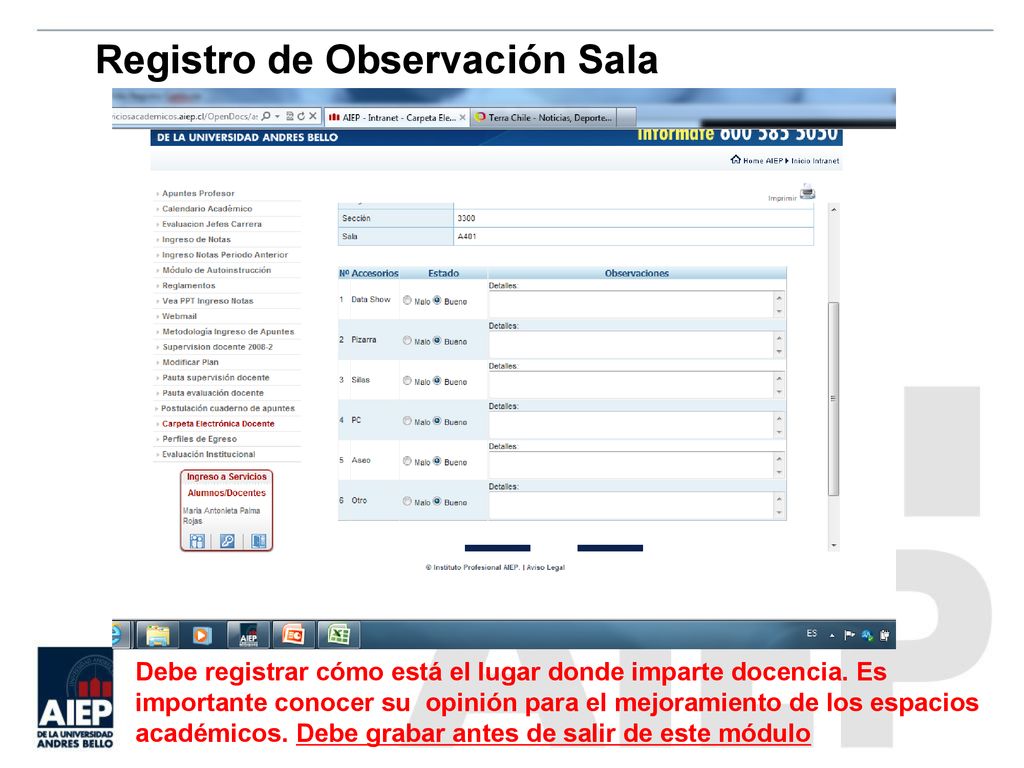Click up arrow of Otro details box
The image size is (1024, 768).
pos(779,499)
